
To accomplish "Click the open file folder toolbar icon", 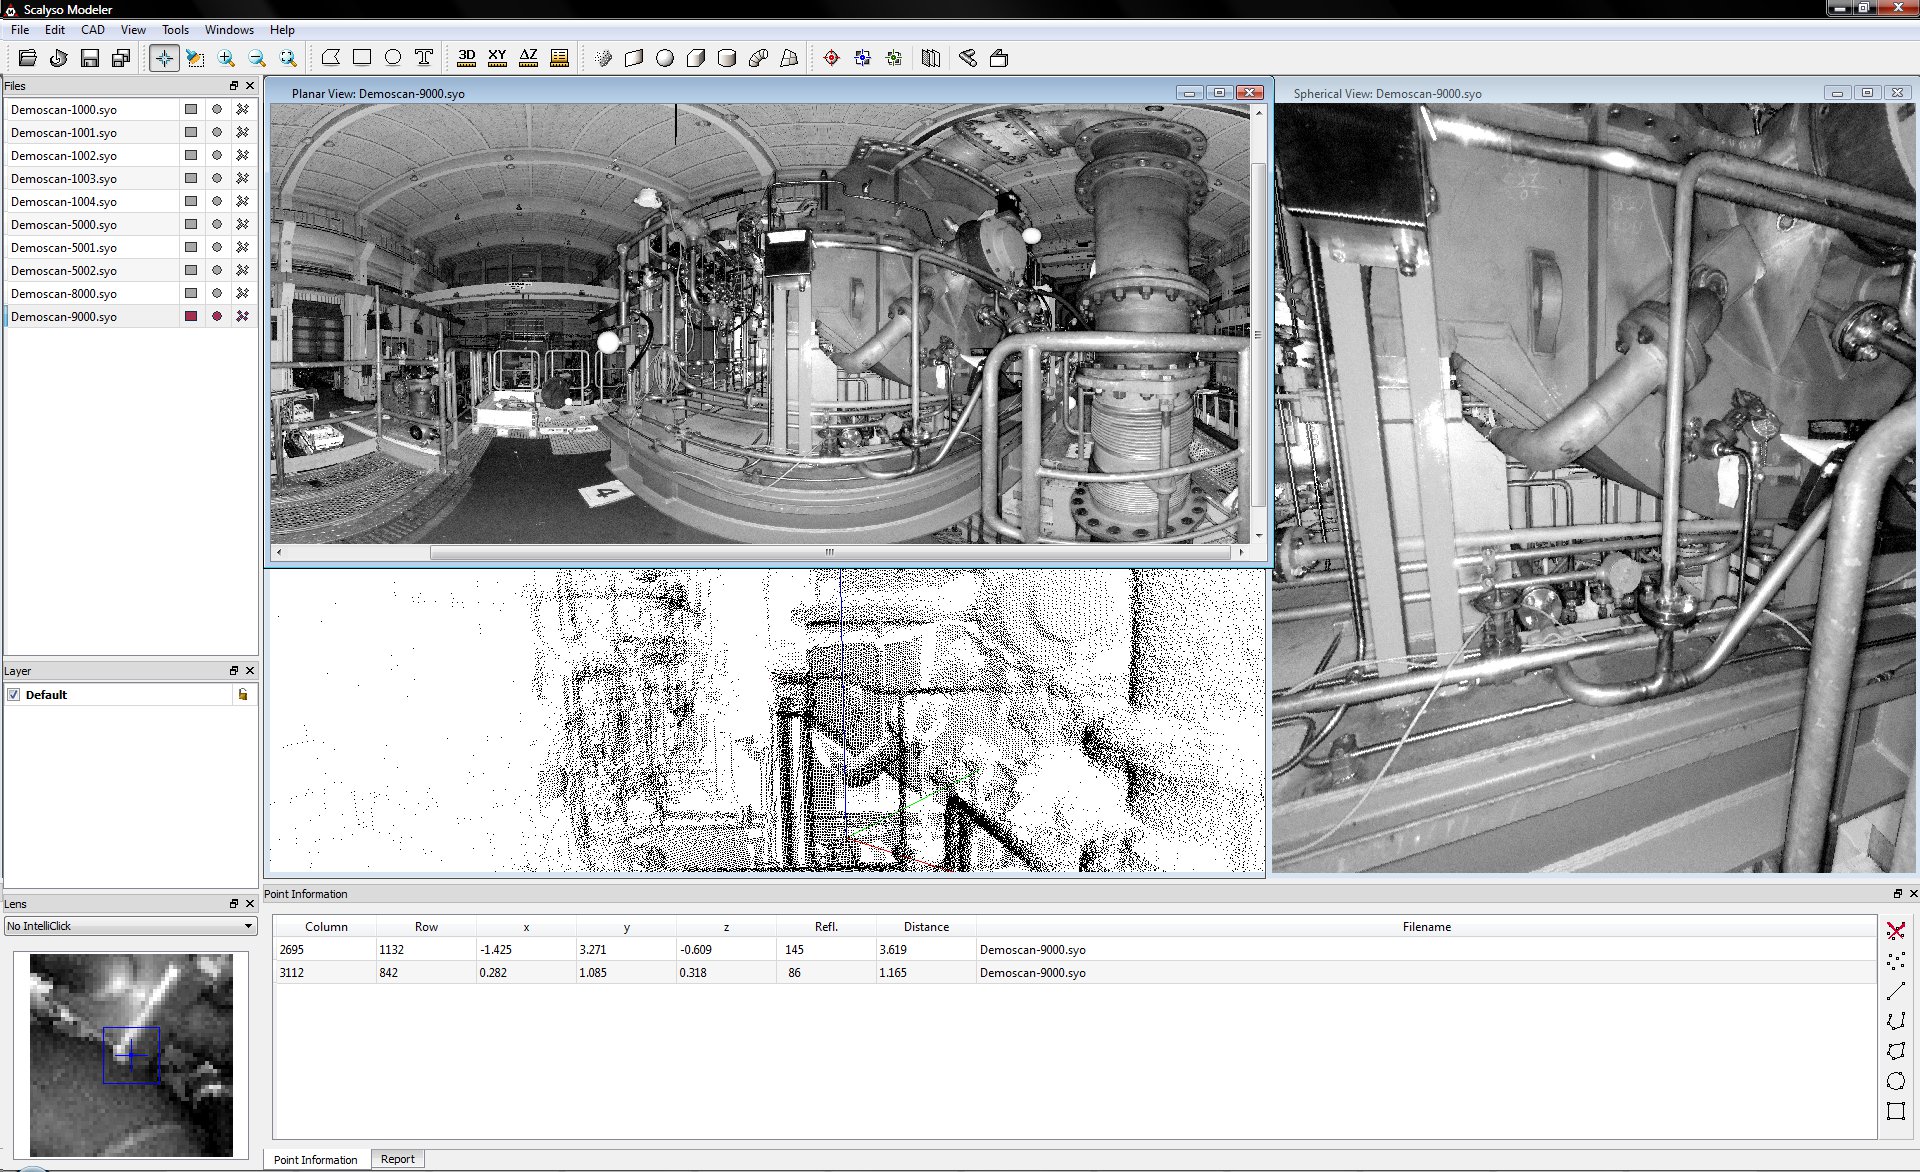I will pyautogui.click(x=28, y=58).
